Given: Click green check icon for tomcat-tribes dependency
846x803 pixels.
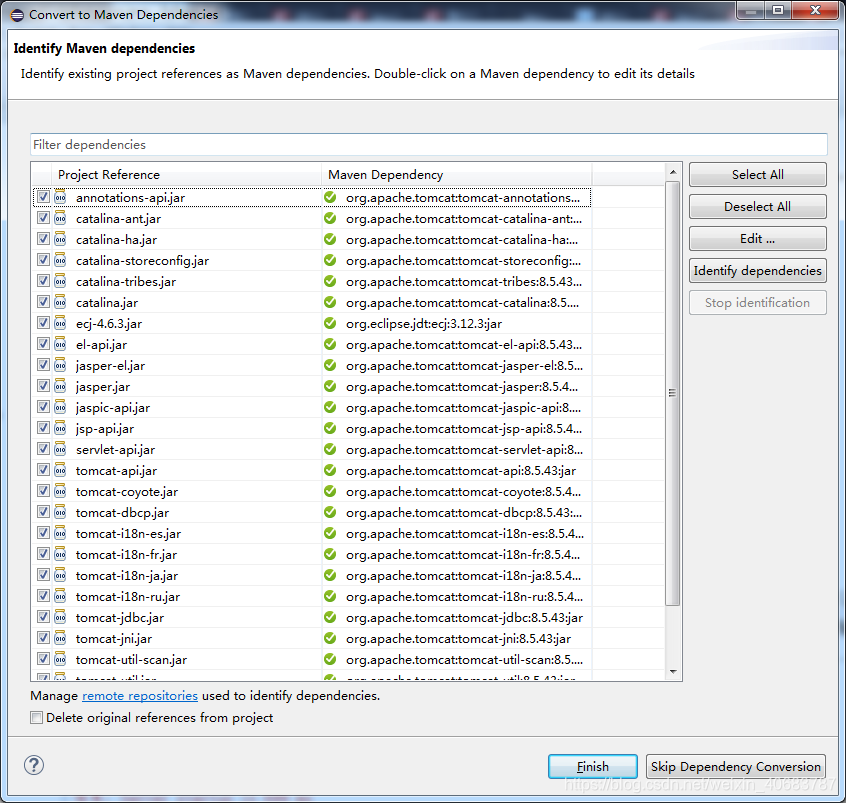Looking at the screenshot, I should [x=330, y=281].
